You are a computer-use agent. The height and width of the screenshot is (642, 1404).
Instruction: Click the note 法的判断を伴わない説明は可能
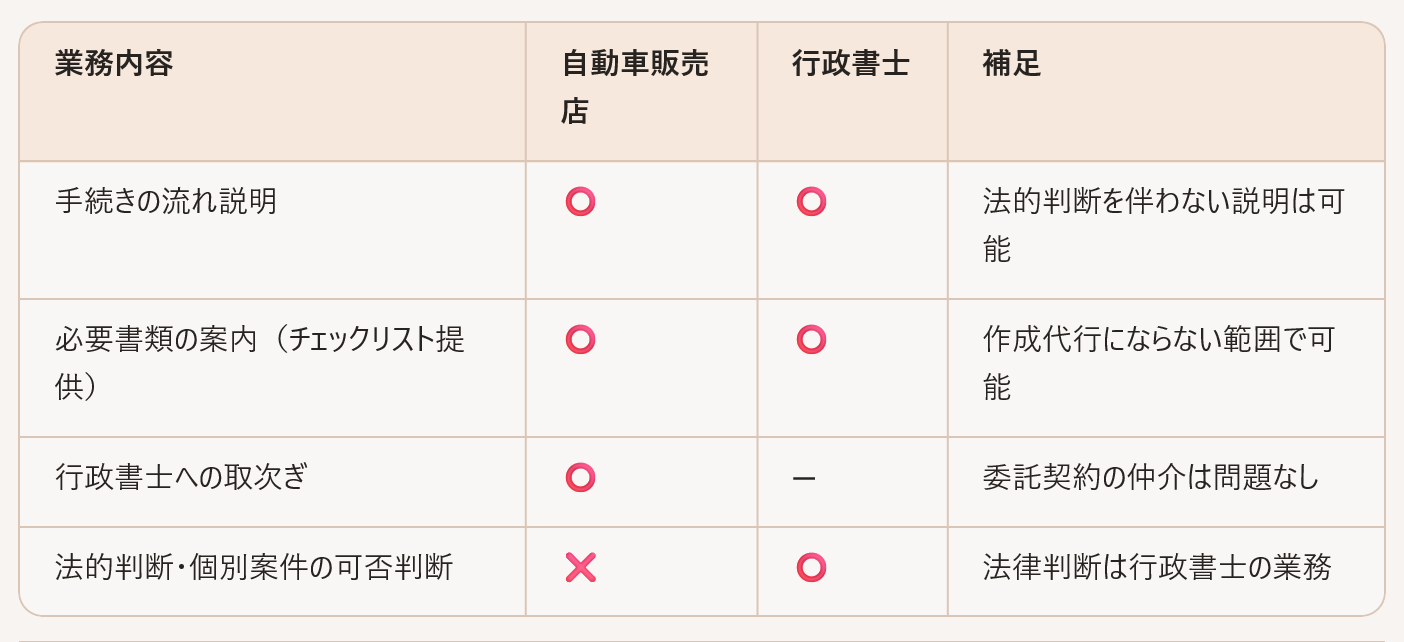point(1163,225)
